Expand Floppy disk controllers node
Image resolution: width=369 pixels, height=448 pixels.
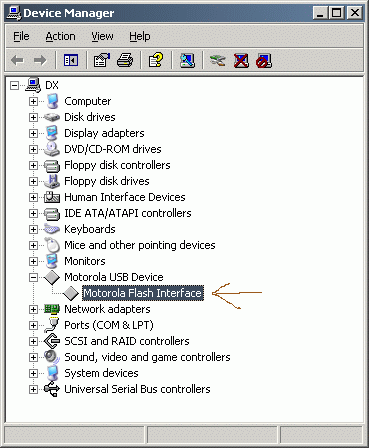coord(33,165)
